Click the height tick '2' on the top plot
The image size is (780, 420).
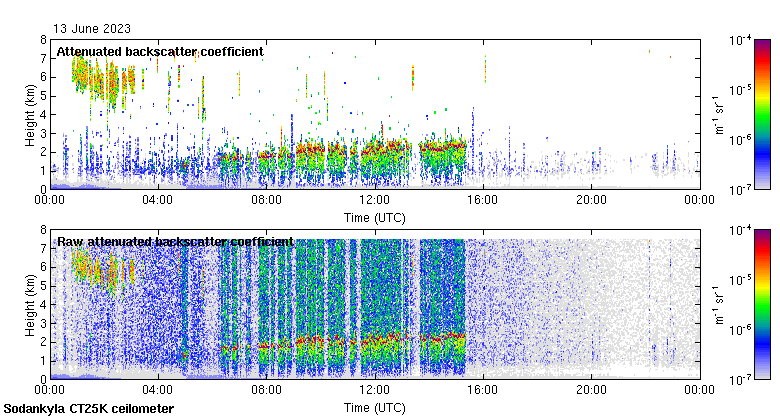tap(43, 152)
